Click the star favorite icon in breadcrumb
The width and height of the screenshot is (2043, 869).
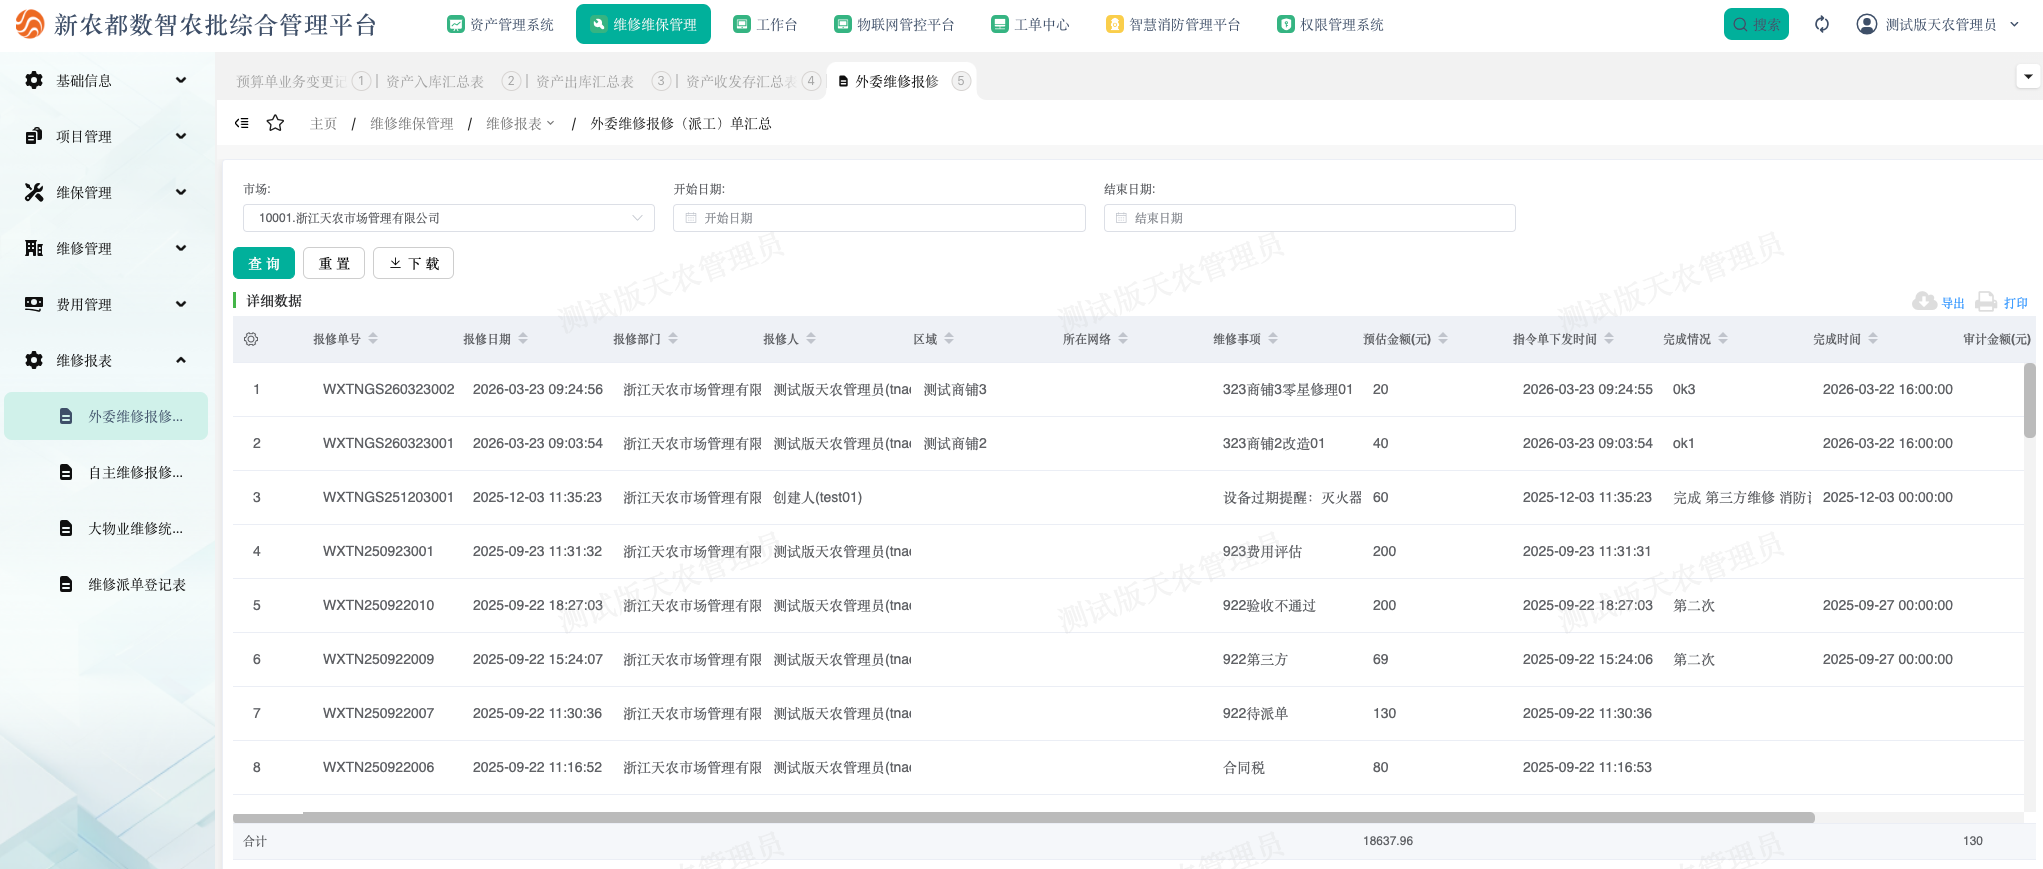coord(275,123)
